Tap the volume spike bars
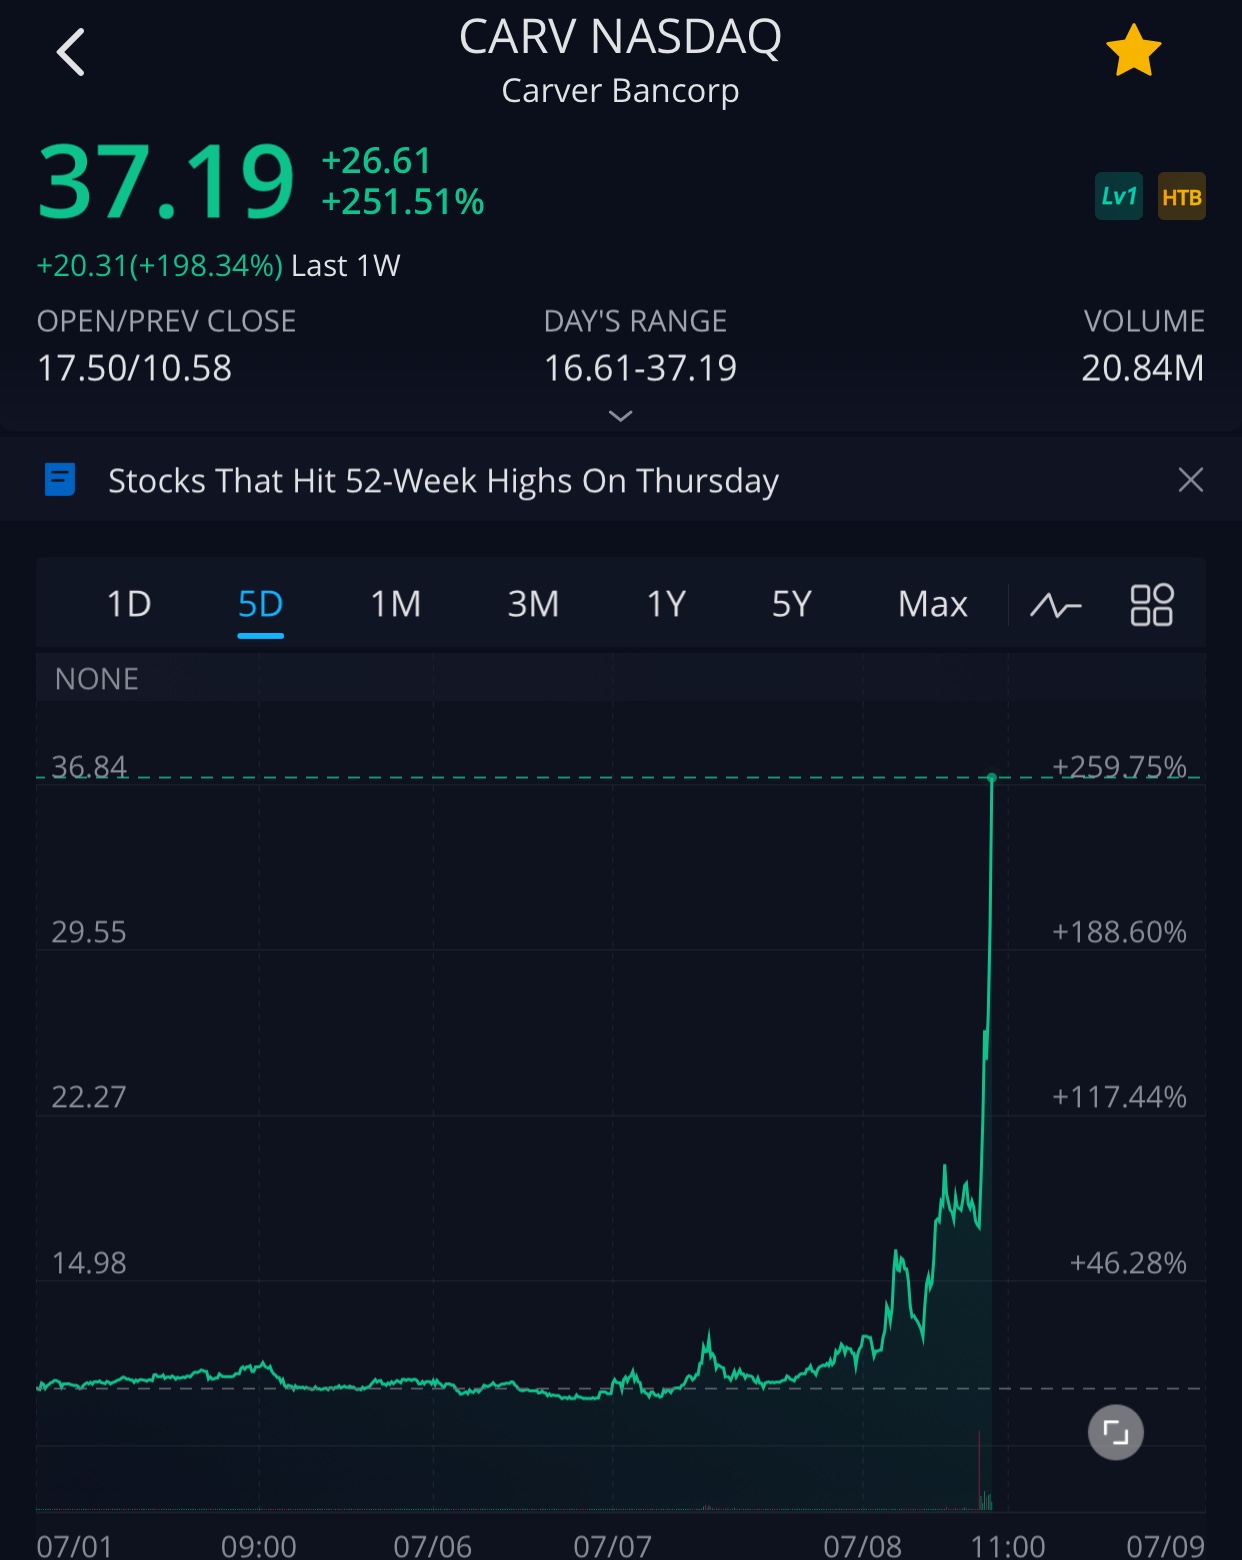 point(984,1472)
